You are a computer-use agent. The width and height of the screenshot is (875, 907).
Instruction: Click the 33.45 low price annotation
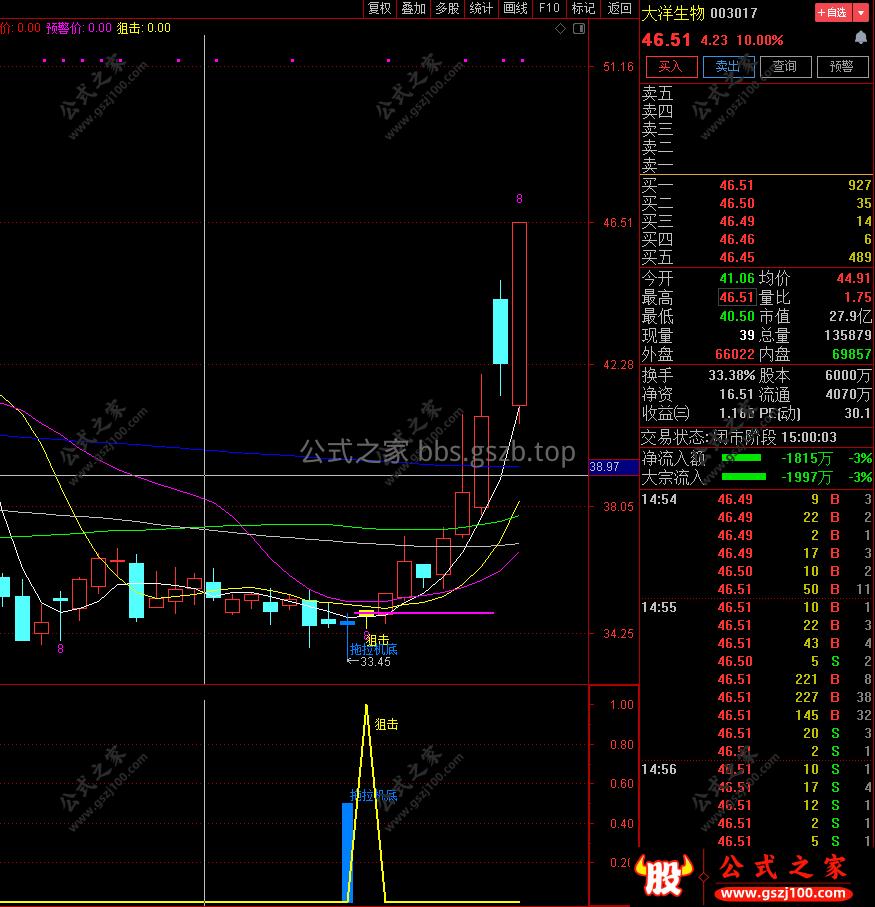point(375,662)
